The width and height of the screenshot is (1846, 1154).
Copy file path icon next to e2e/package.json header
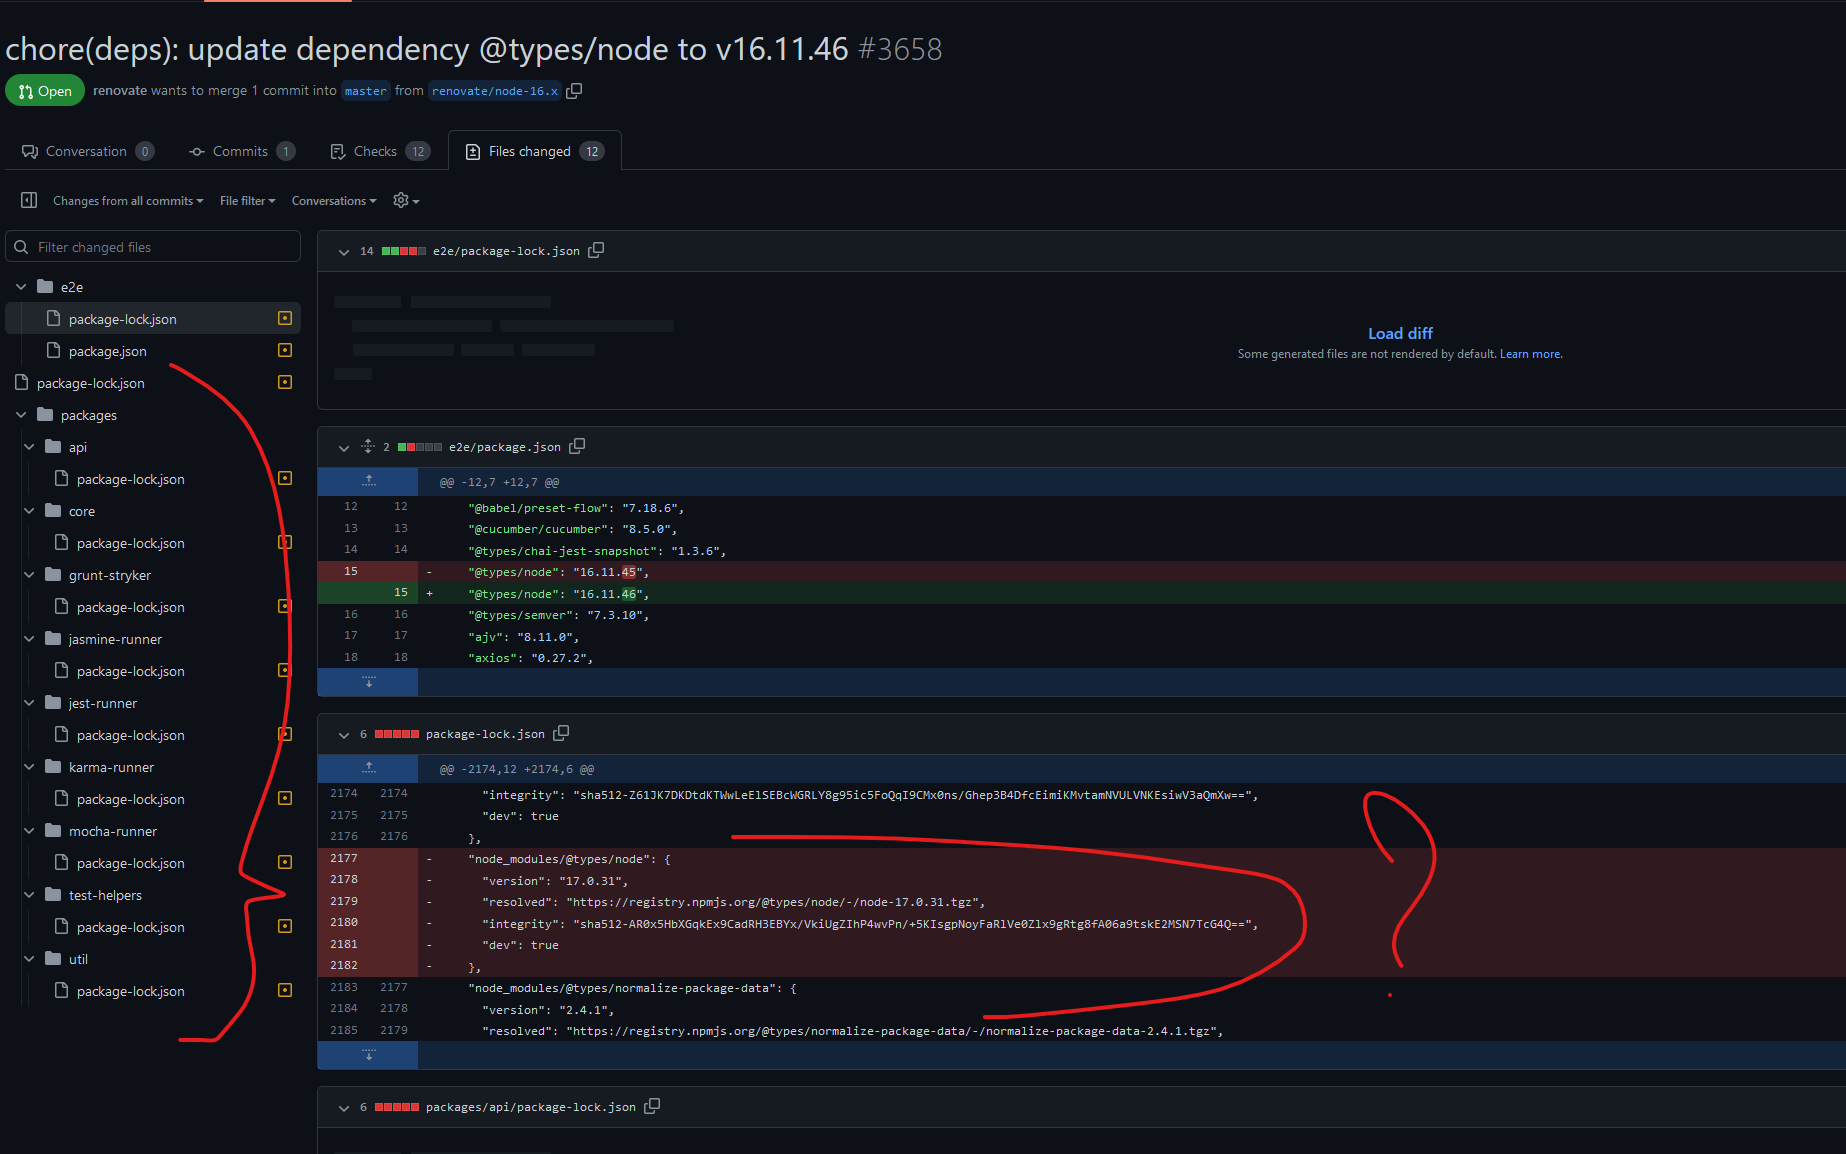click(577, 446)
